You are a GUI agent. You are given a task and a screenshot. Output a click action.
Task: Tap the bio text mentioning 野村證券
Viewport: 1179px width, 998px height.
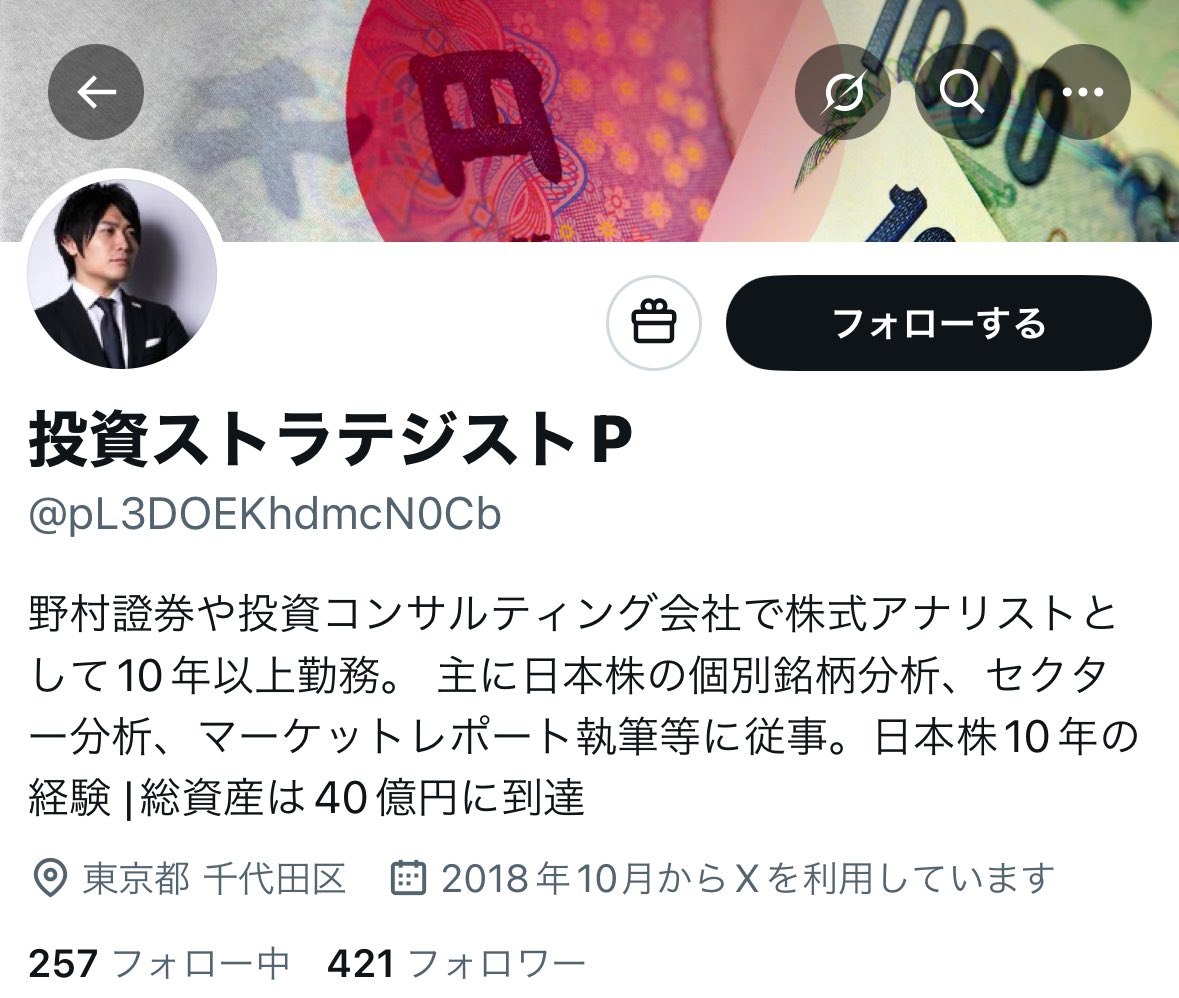pos(583,706)
